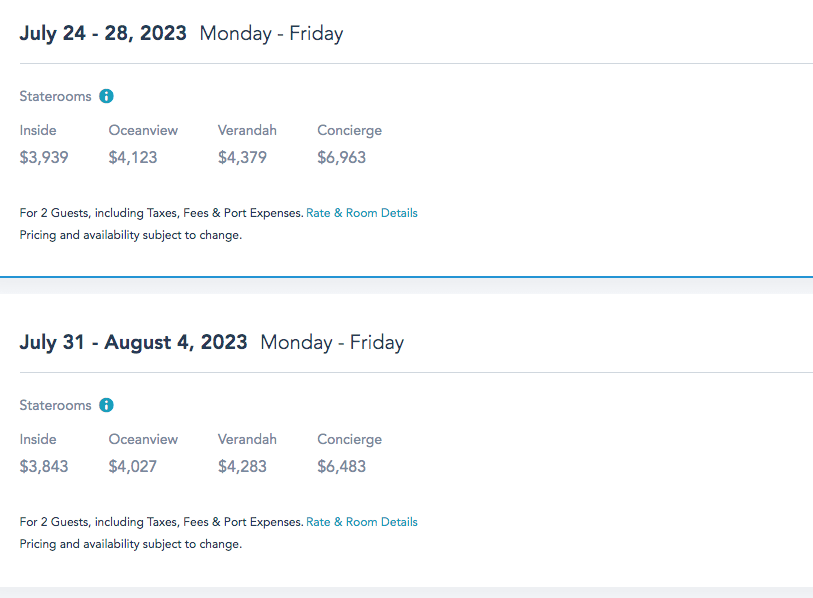The width and height of the screenshot is (813, 598).
Task: Select the $6,483 Concierge stateroom price
Action: tap(341, 466)
